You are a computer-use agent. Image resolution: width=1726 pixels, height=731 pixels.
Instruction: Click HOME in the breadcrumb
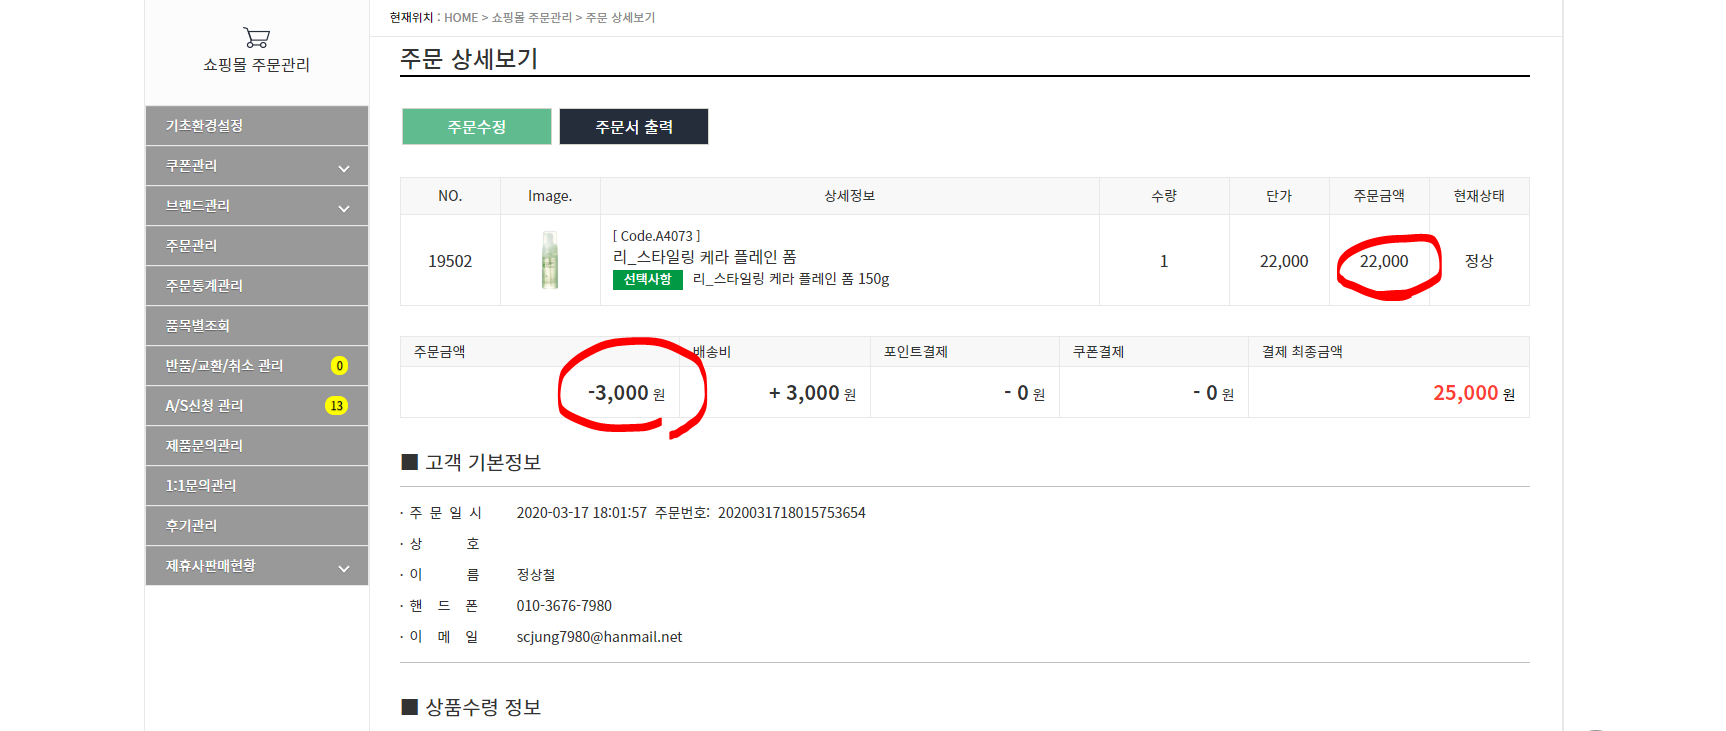[x=461, y=18]
